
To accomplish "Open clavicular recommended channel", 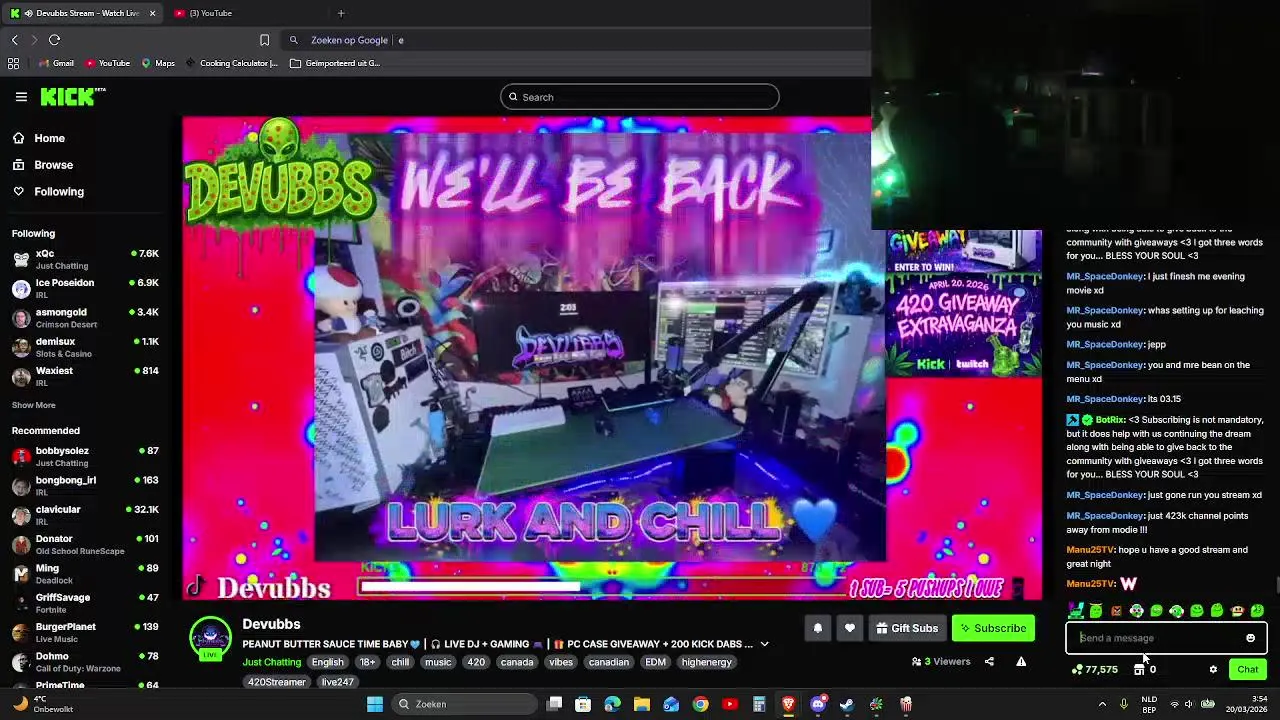I will 85,514.
